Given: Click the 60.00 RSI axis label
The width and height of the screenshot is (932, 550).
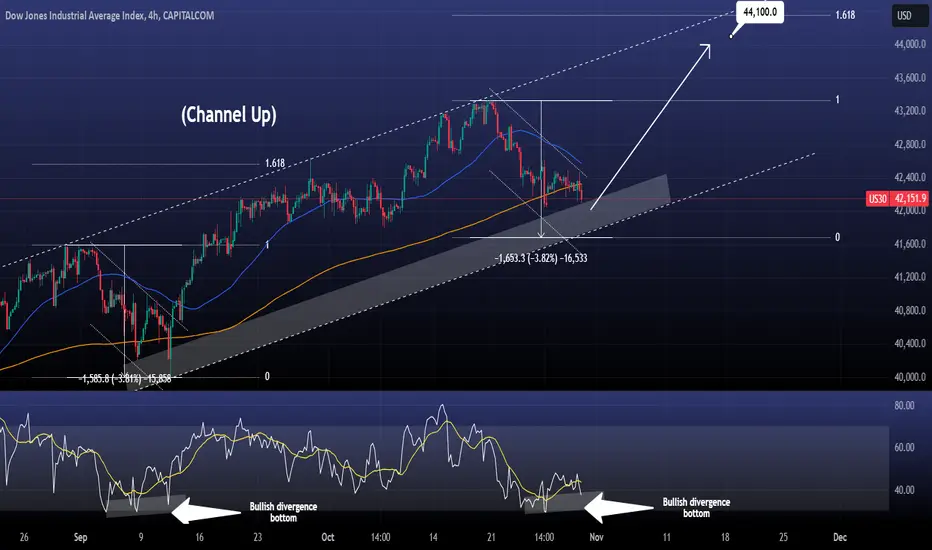Looking at the screenshot, I should tap(904, 447).
